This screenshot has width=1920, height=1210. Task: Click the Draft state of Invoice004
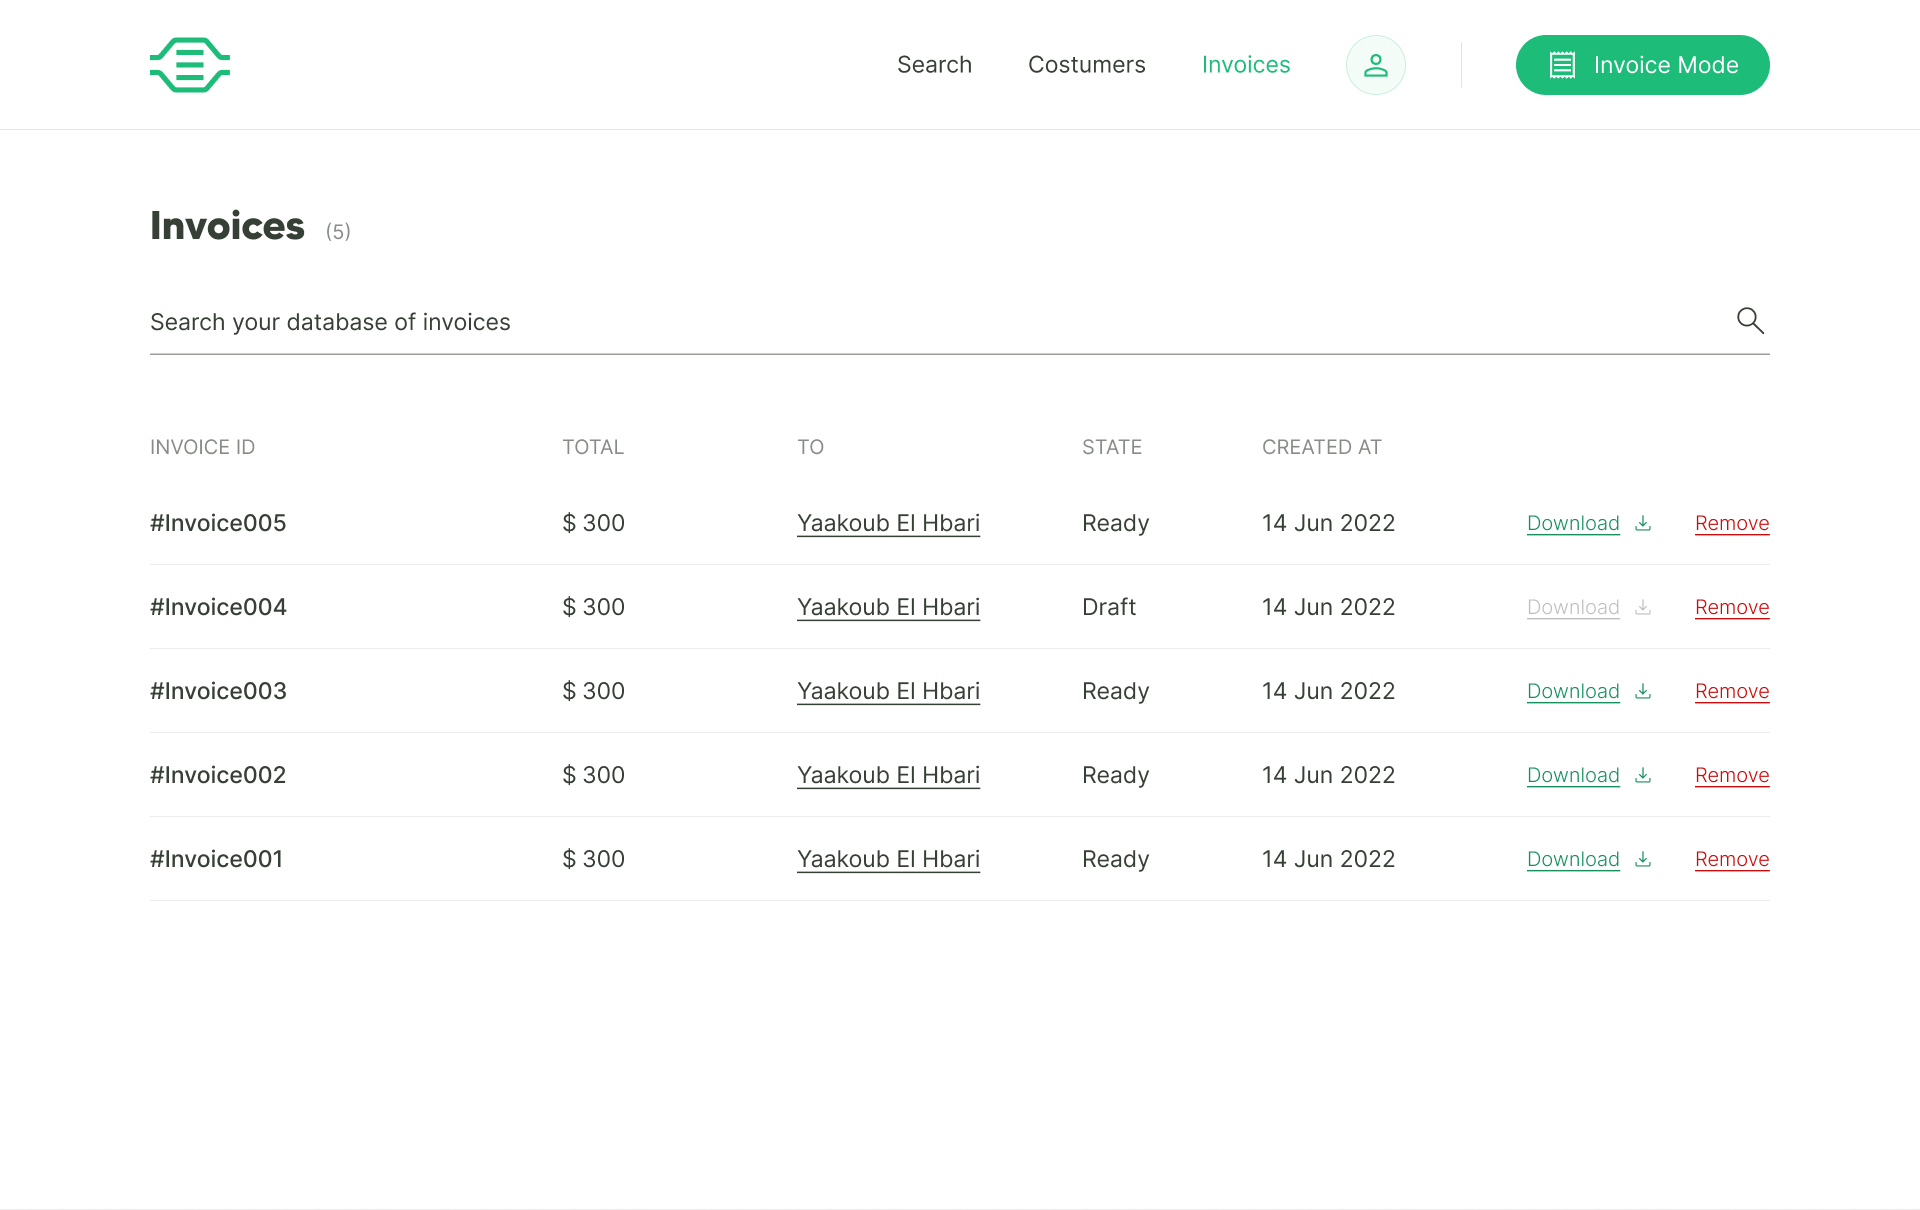1109,607
